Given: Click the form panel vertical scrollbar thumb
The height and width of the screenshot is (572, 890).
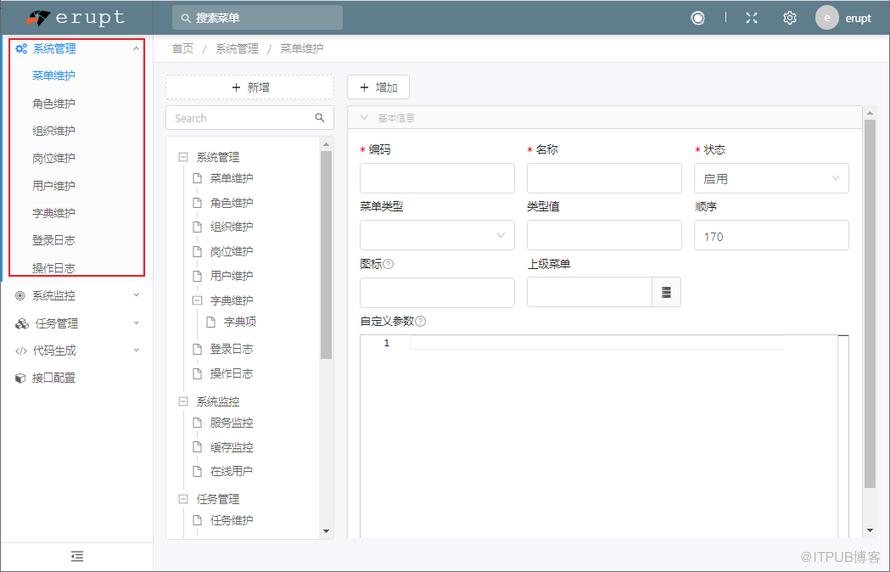Looking at the screenshot, I should (870, 304).
